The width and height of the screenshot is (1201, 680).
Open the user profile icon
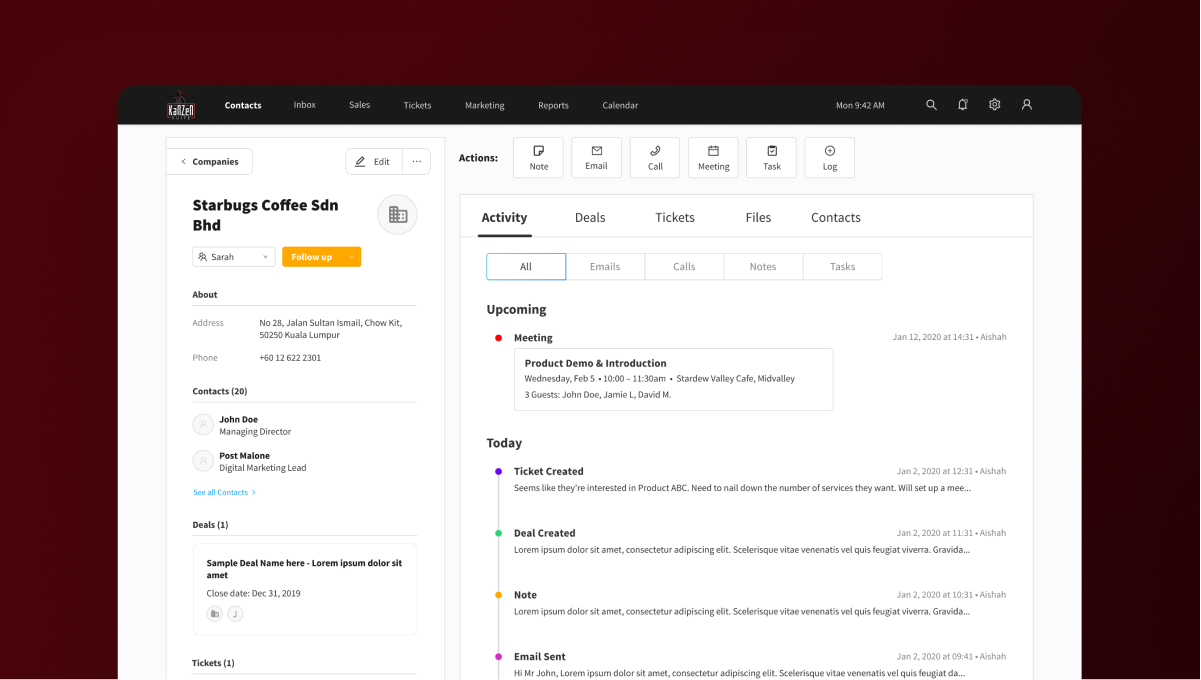pyautogui.click(x=1026, y=105)
